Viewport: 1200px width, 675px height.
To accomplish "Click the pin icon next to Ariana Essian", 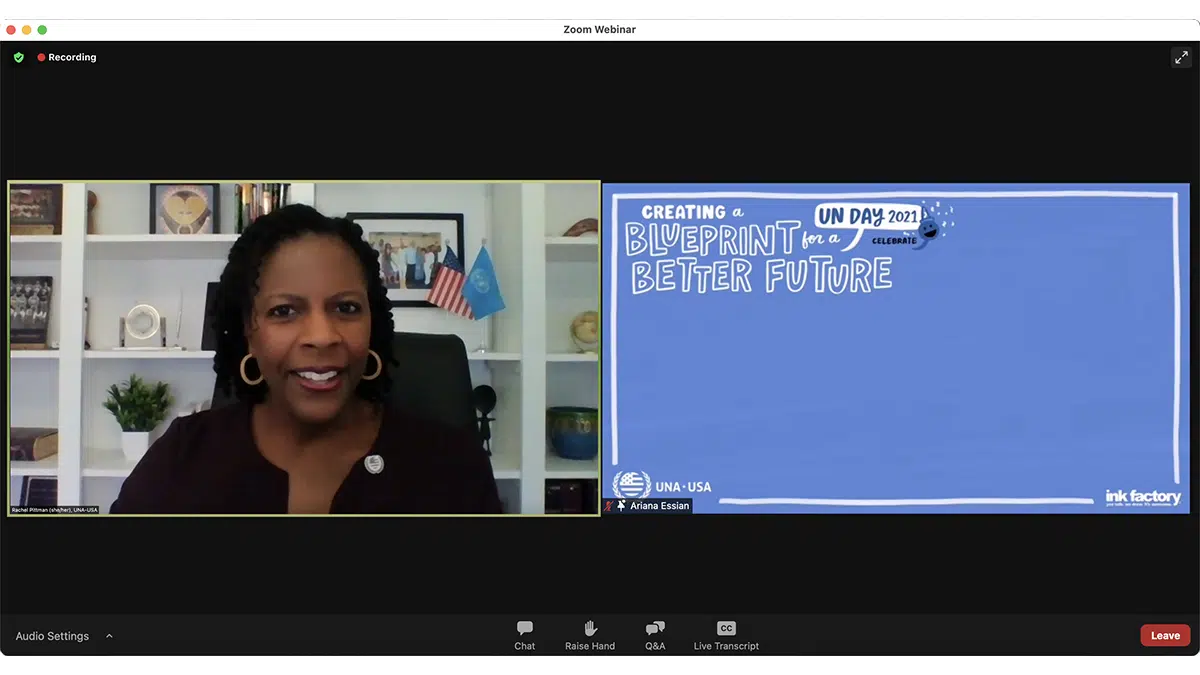I will tap(621, 506).
